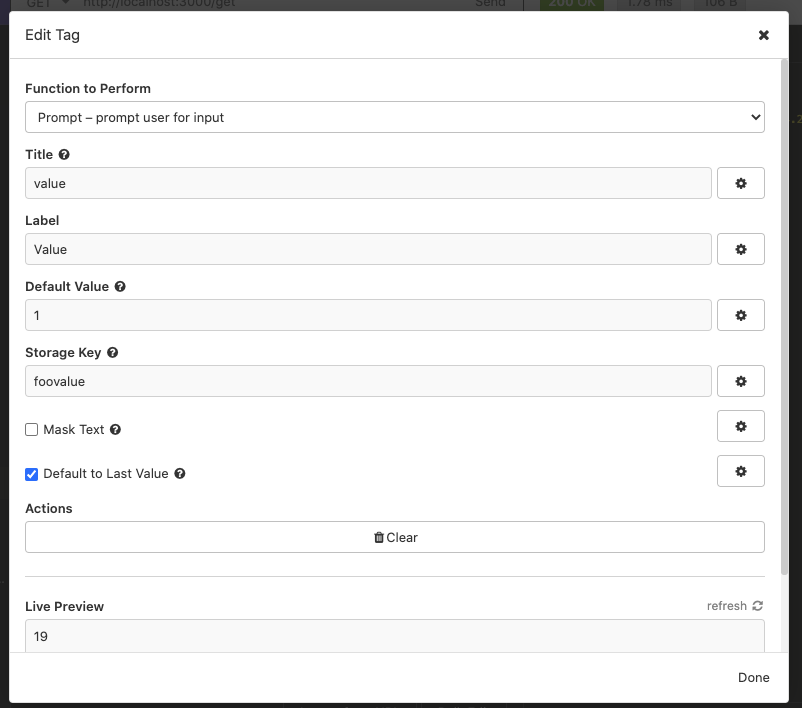The image size is (802, 708).
Task: Open the Function to Perform dropdown
Action: (x=394, y=117)
